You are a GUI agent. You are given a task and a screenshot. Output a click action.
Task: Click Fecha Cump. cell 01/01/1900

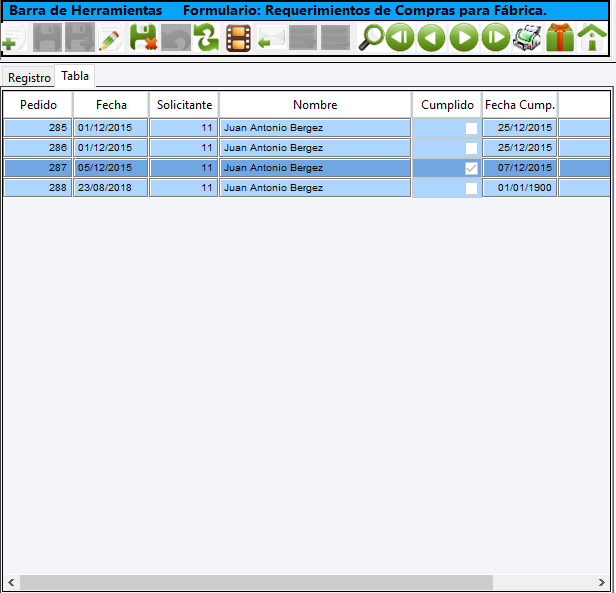520,188
